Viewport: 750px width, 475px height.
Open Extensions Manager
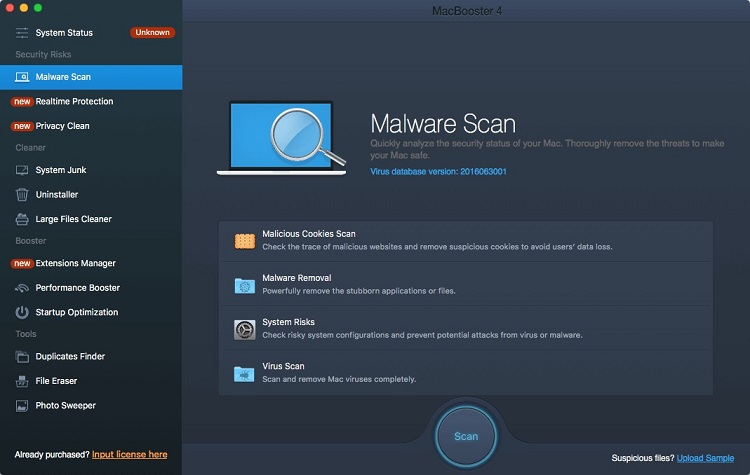click(91, 264)
